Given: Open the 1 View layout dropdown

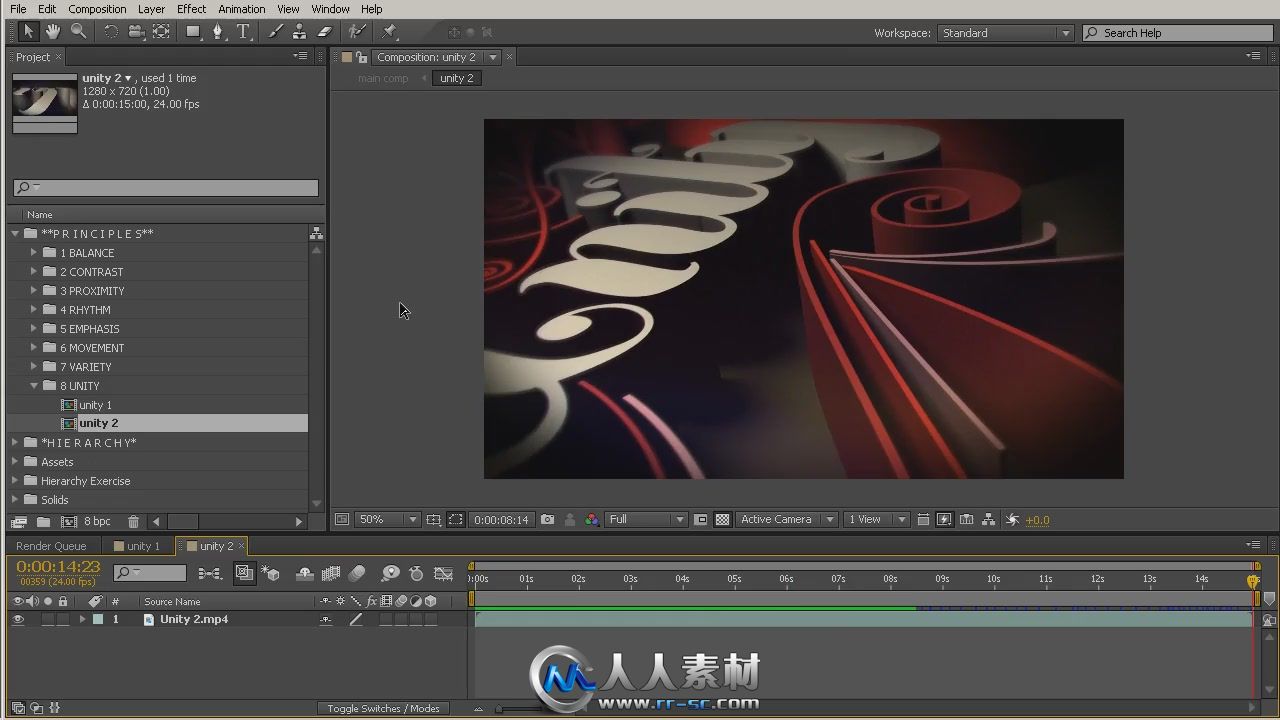Looking at the screenshot, I should click(877, 519).
